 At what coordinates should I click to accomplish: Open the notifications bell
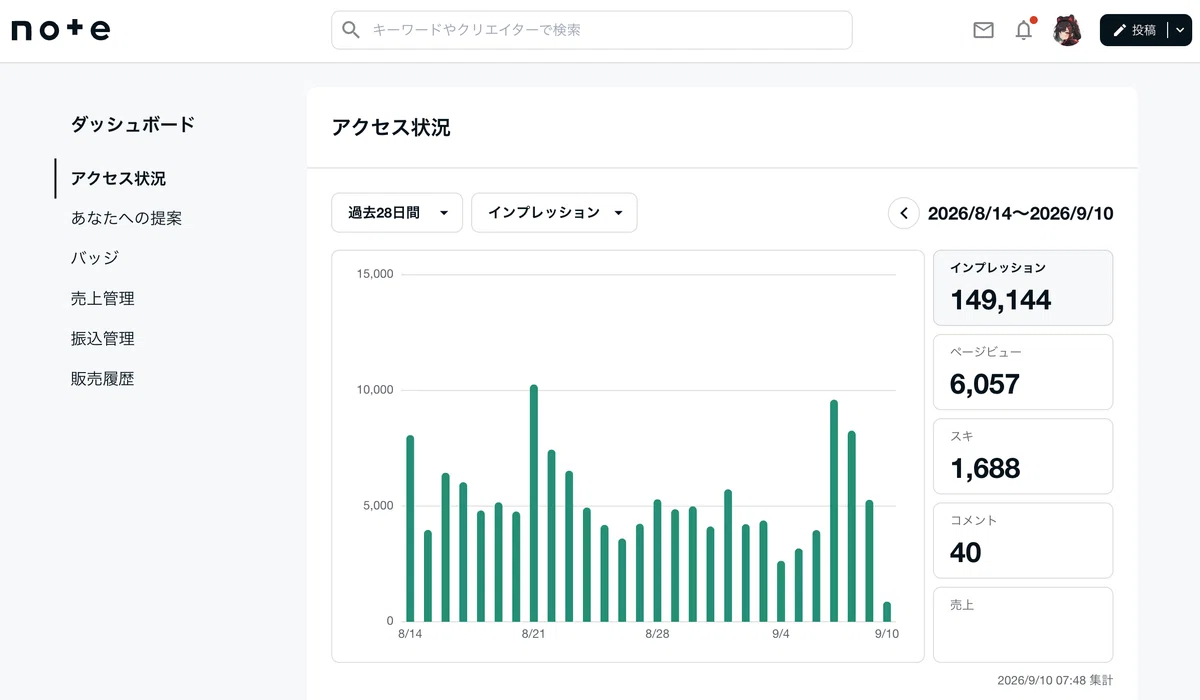click(x=1024, y=30)
